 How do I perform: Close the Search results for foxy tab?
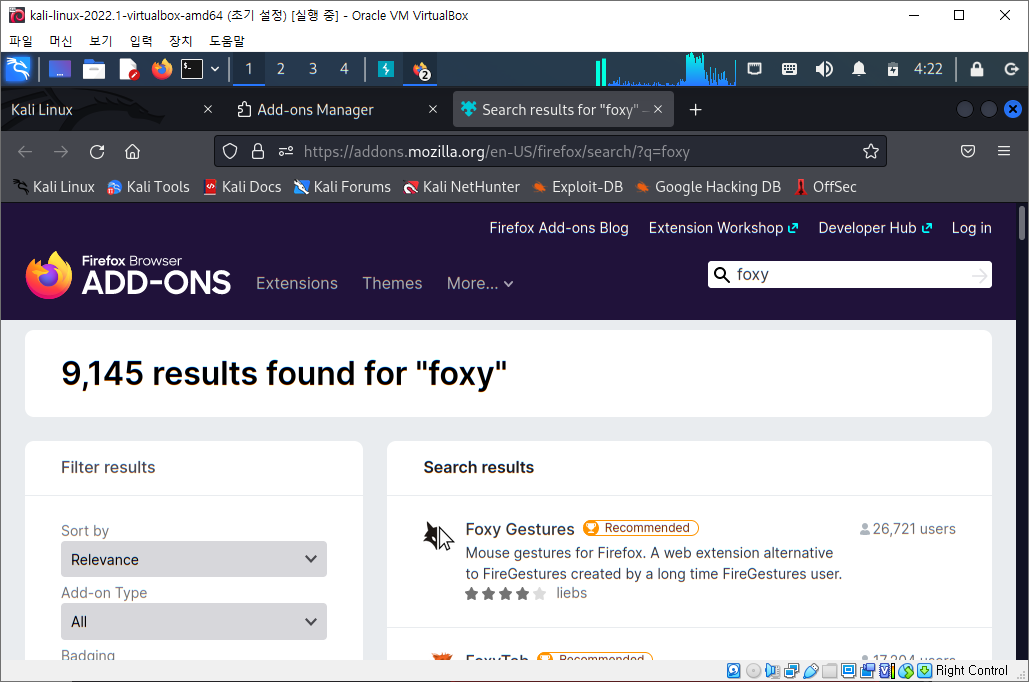[x=658, y=110]
